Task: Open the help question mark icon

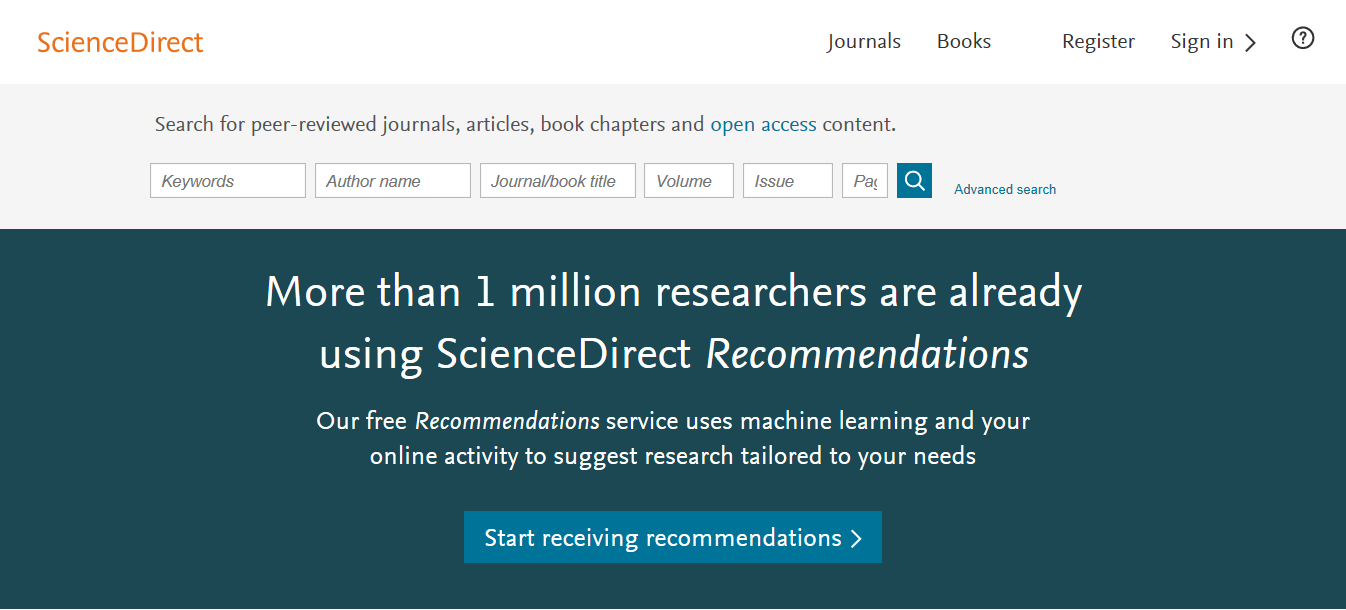Action: (x=1302, y=39)
